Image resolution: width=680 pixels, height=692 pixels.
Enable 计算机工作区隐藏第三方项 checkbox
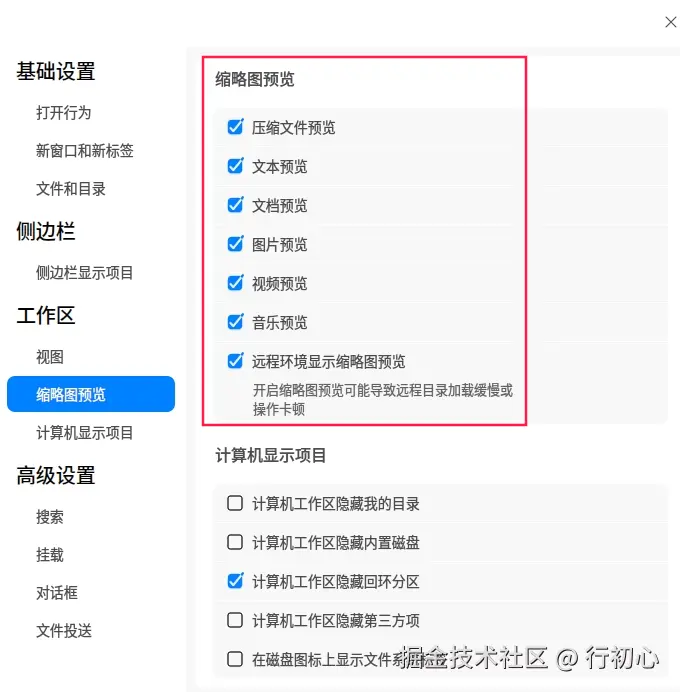[235, 620]
